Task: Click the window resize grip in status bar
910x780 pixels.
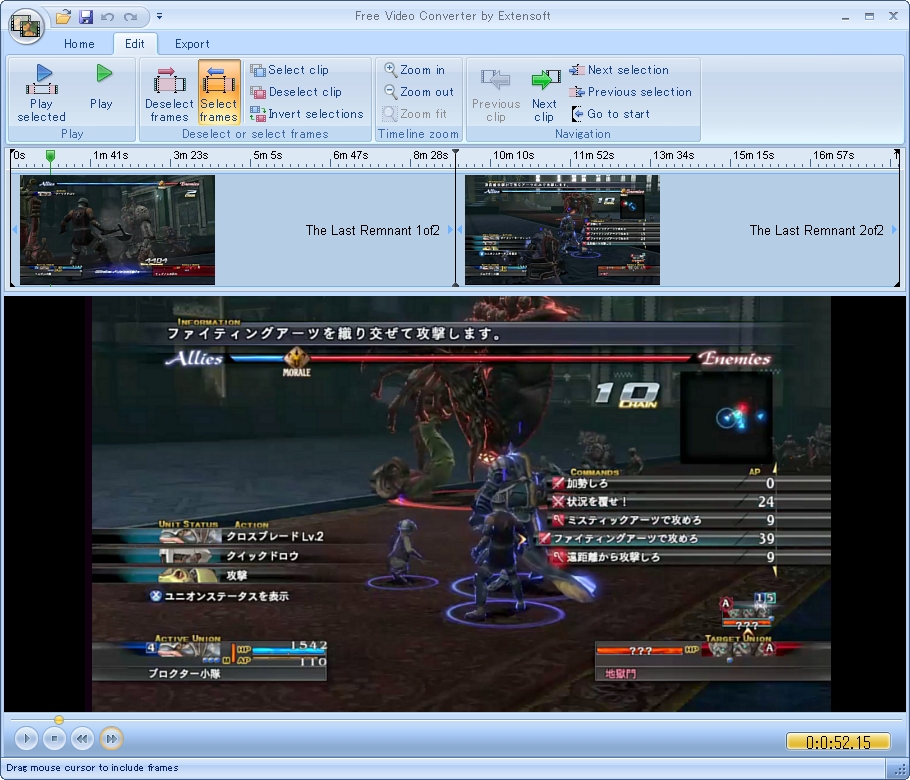Action: 898,768
